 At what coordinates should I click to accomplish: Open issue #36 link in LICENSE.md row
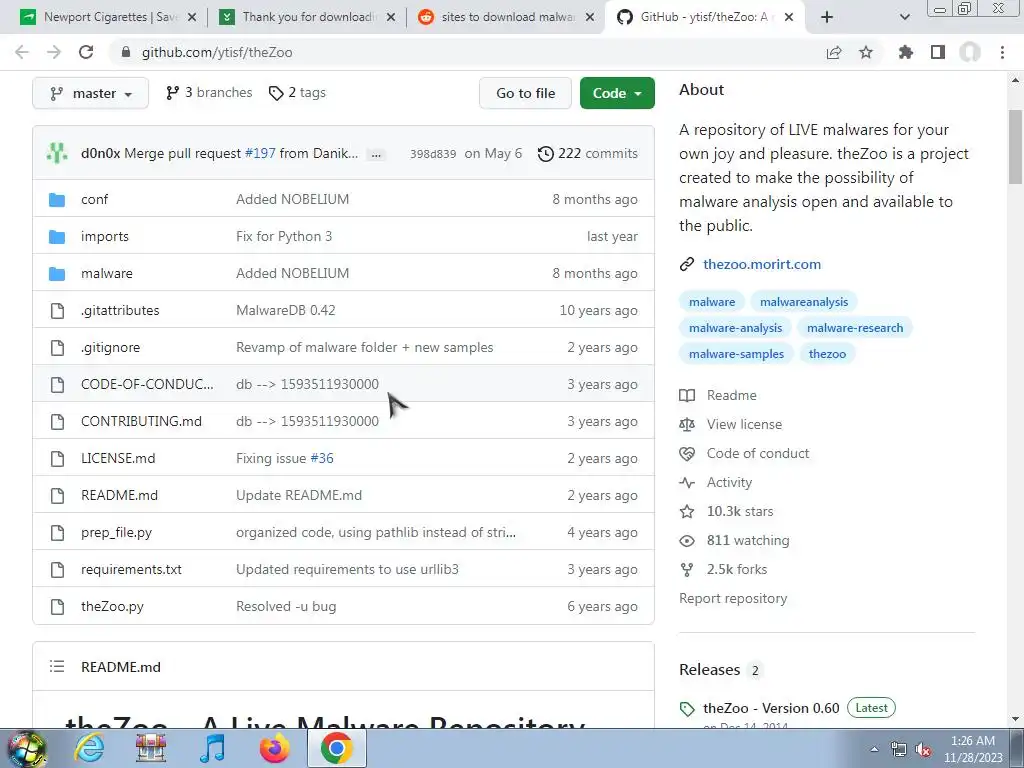pos(322,458)
